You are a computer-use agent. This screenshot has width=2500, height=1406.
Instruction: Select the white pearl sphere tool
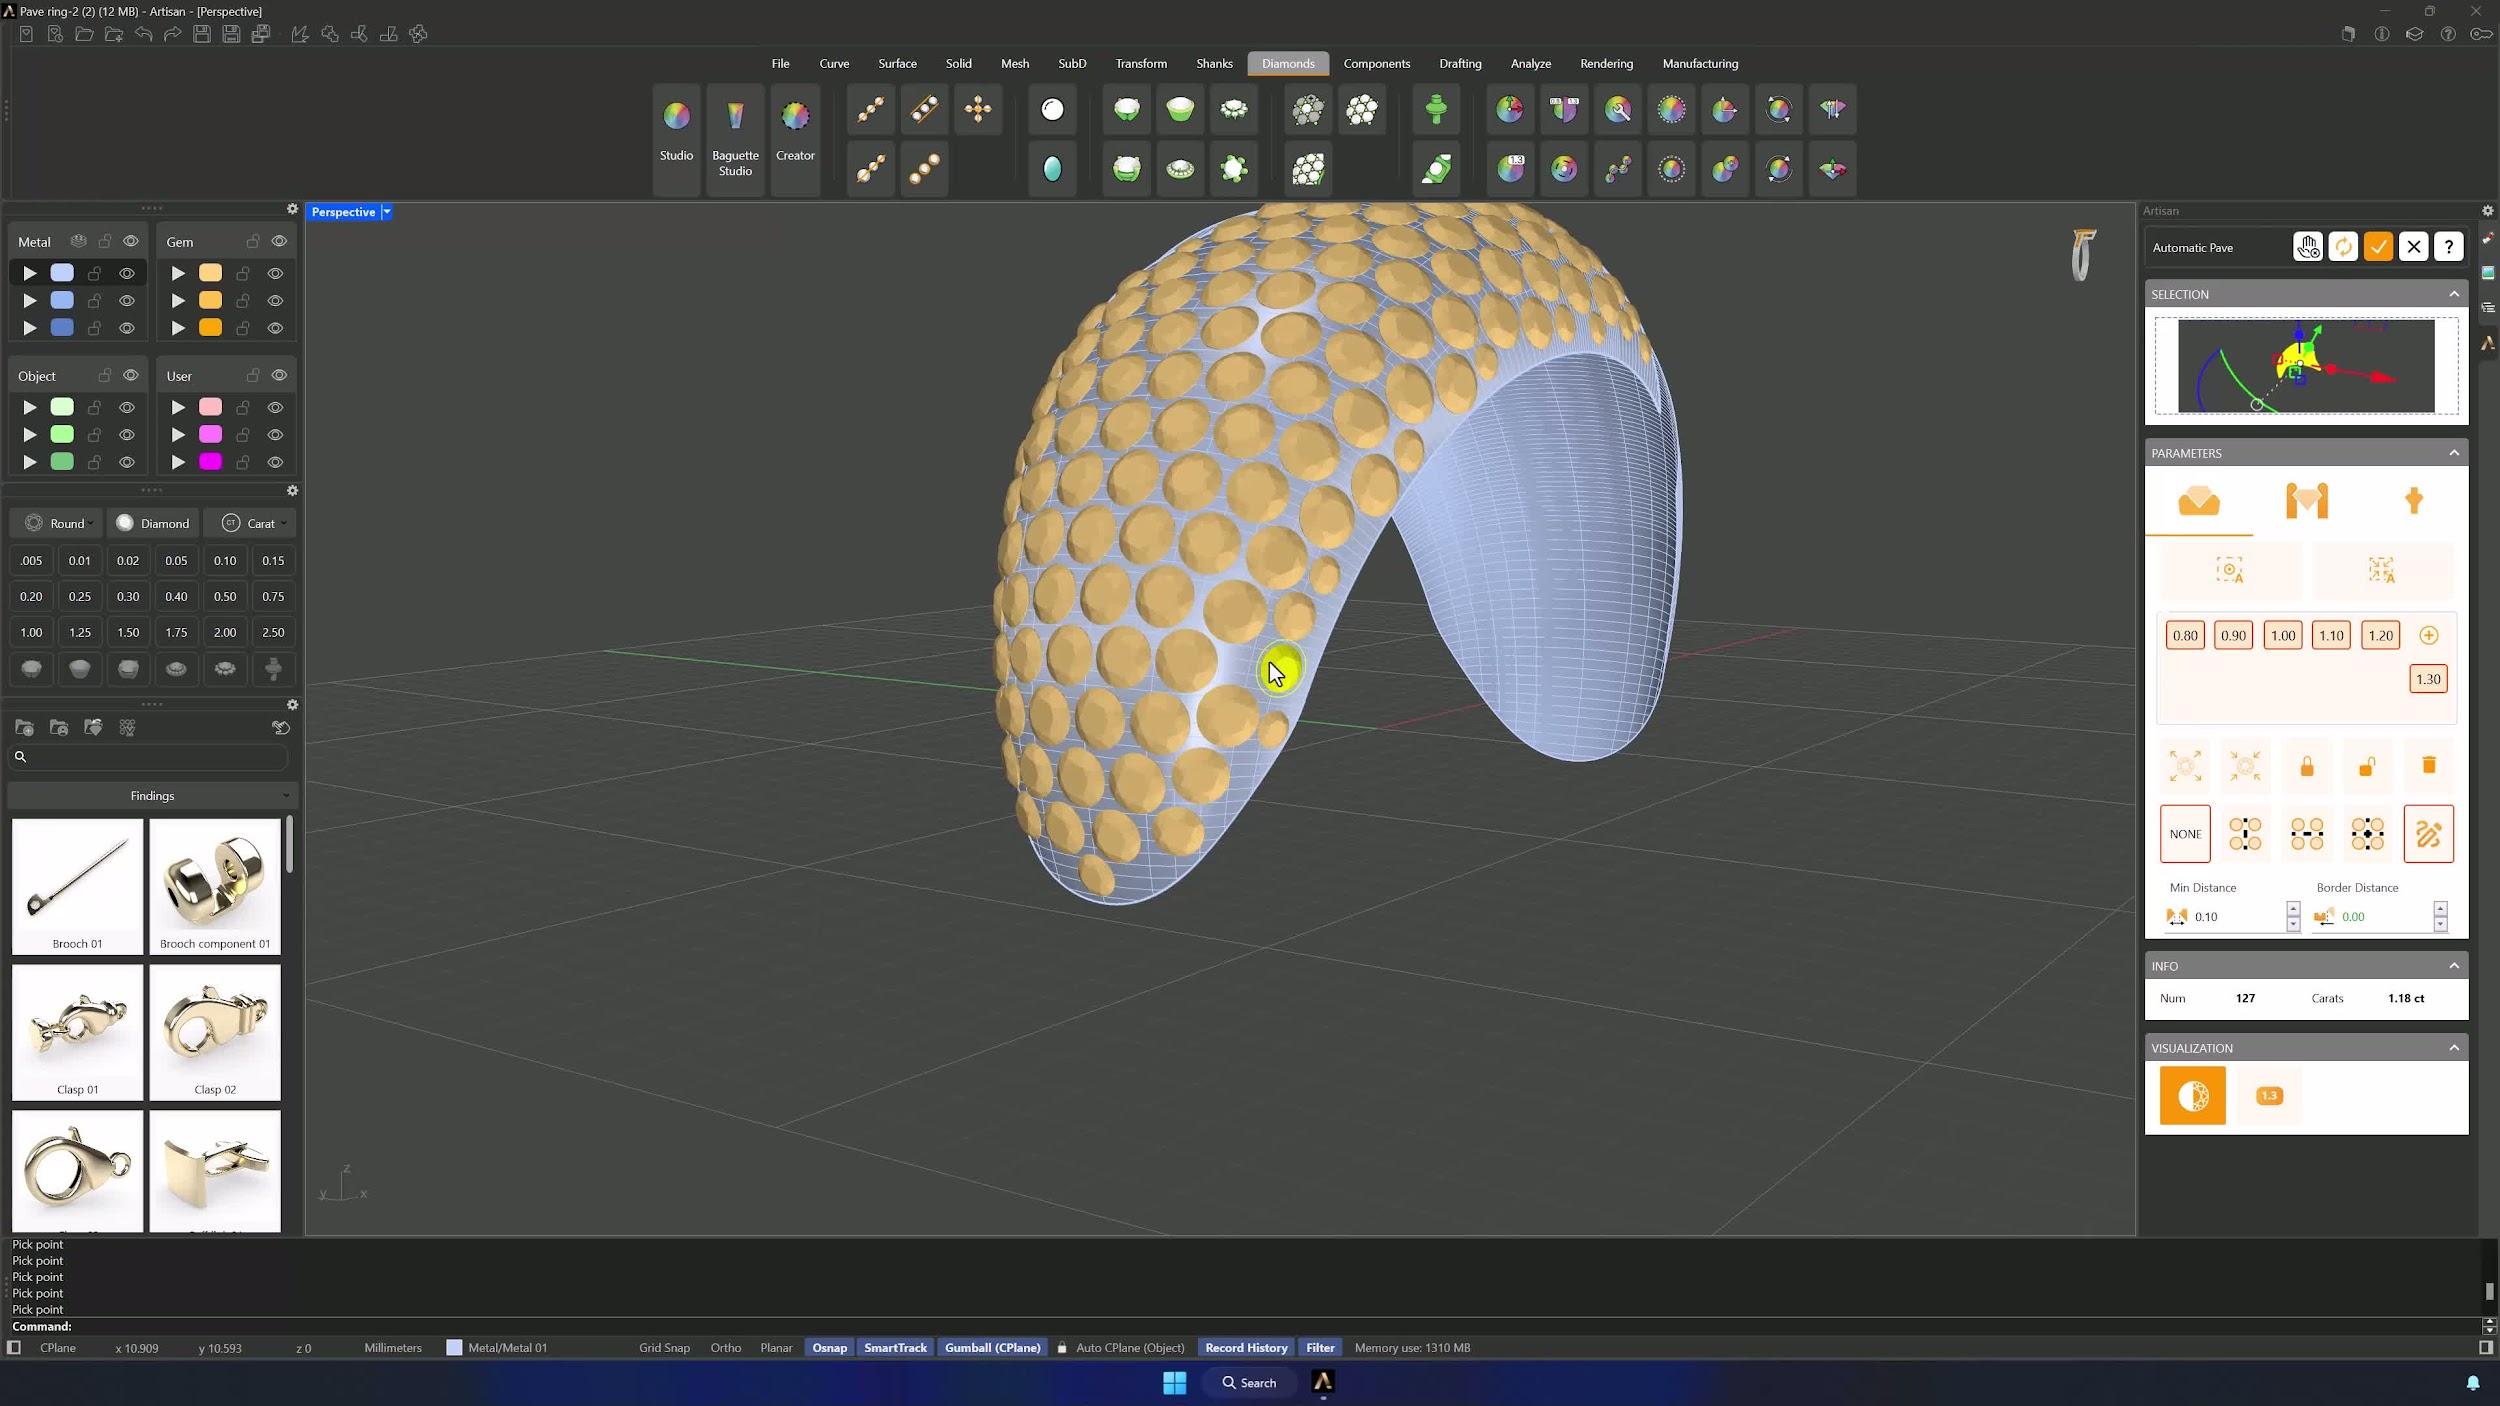1052,110
